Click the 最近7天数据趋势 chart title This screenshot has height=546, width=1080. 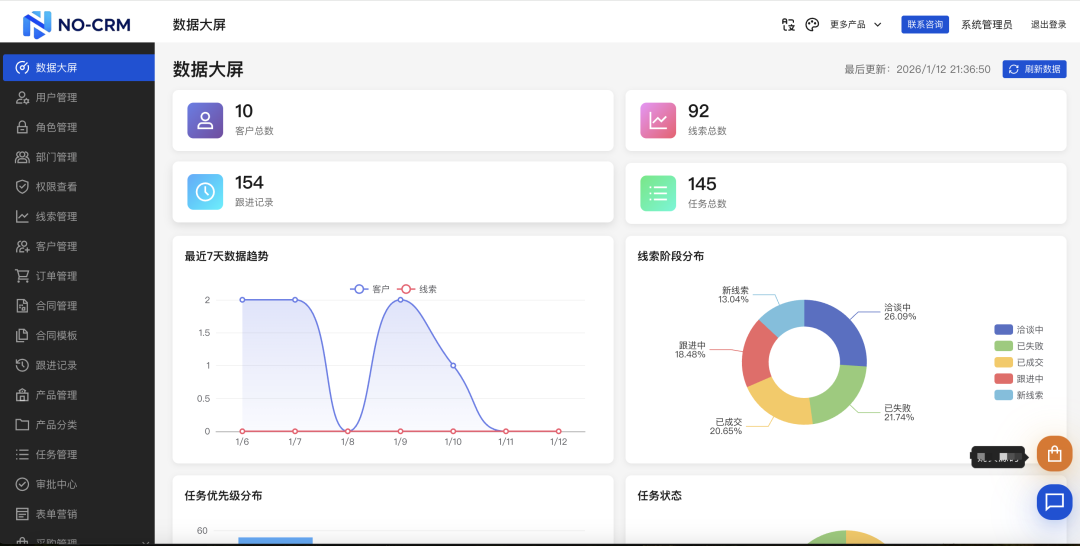[227, 256]
